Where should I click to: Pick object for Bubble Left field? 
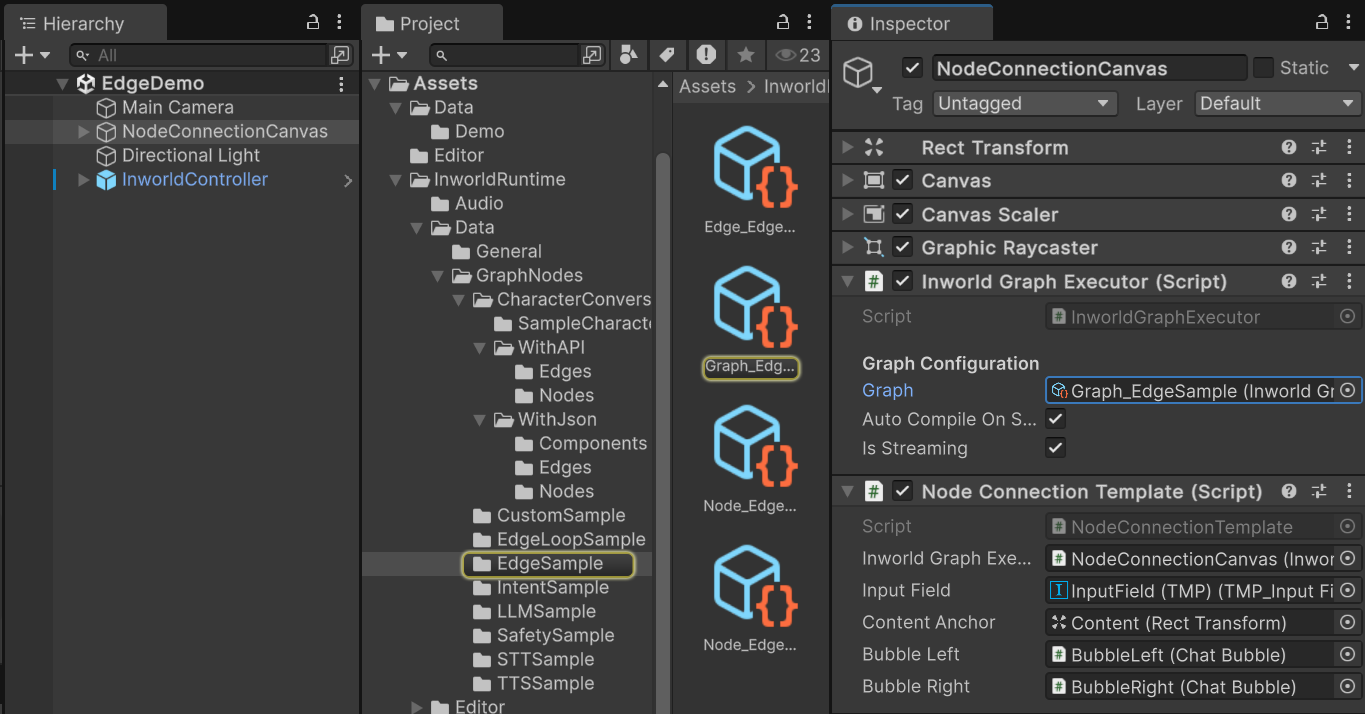(1347, 655)
